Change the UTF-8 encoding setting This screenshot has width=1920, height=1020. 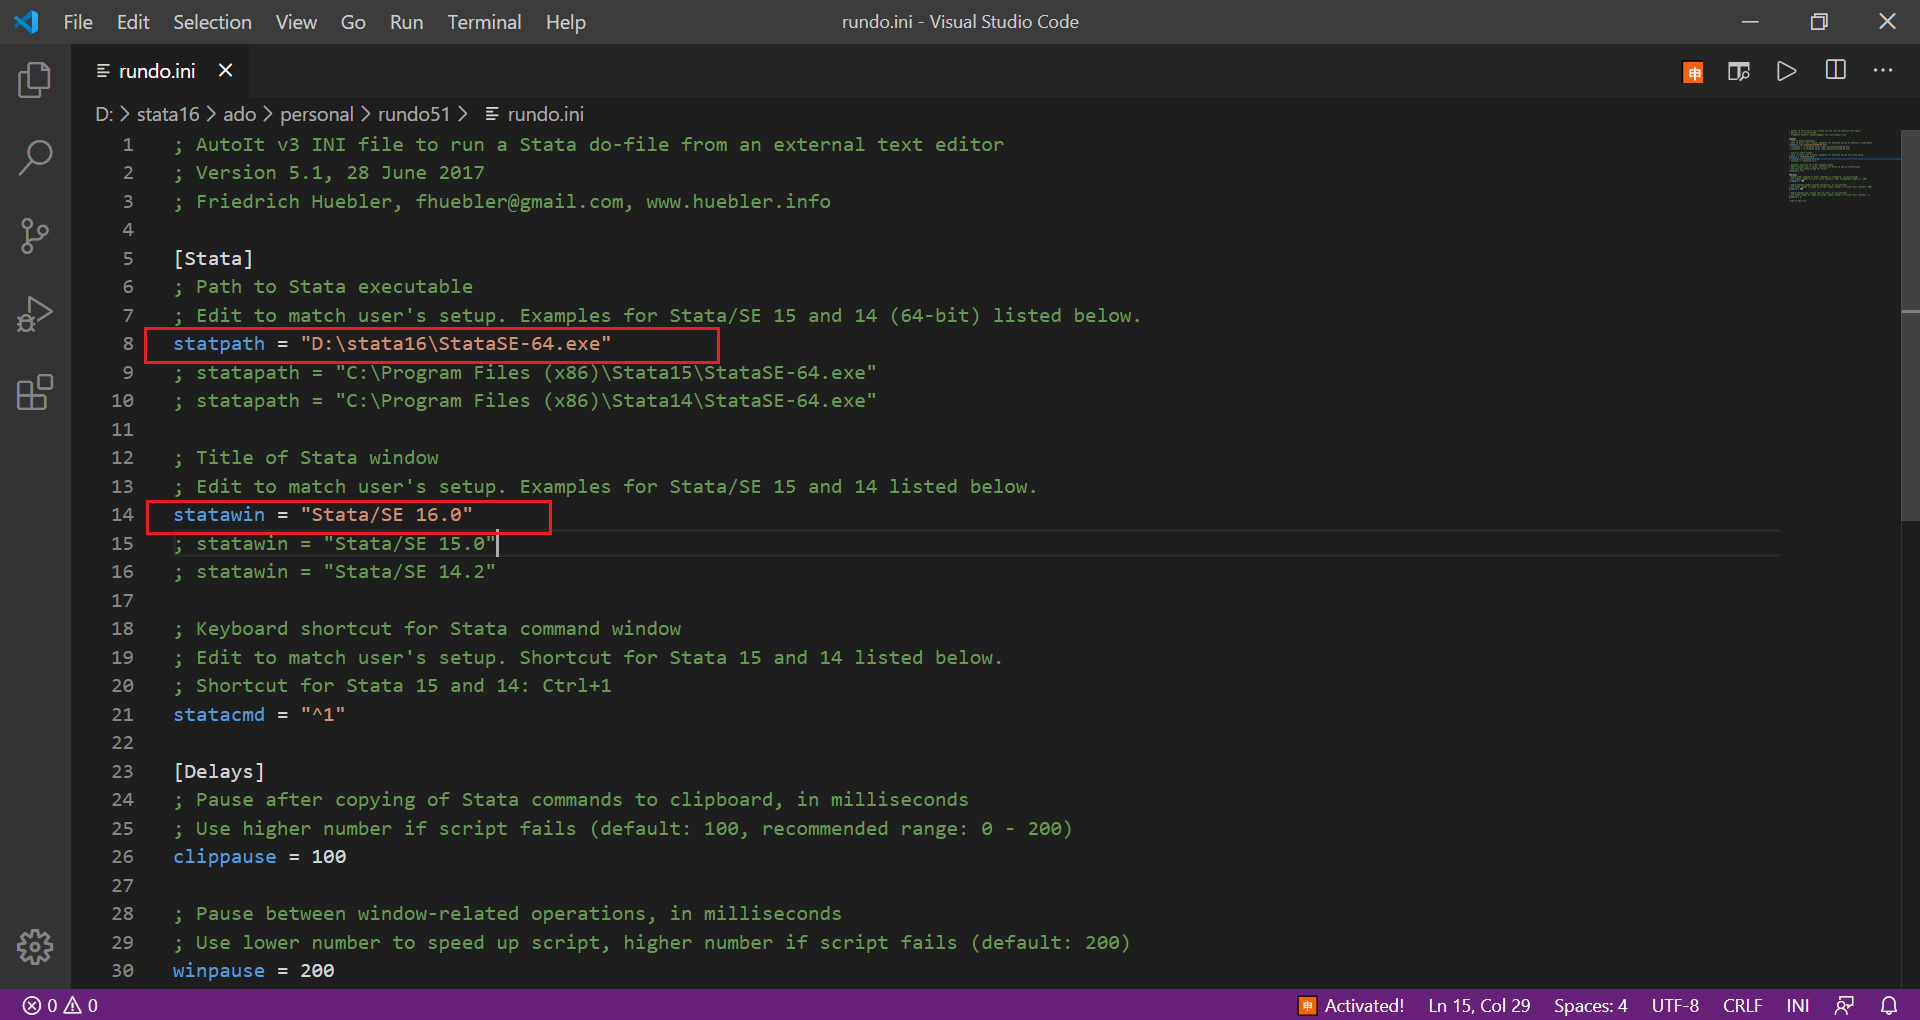click(1675, 1005)
